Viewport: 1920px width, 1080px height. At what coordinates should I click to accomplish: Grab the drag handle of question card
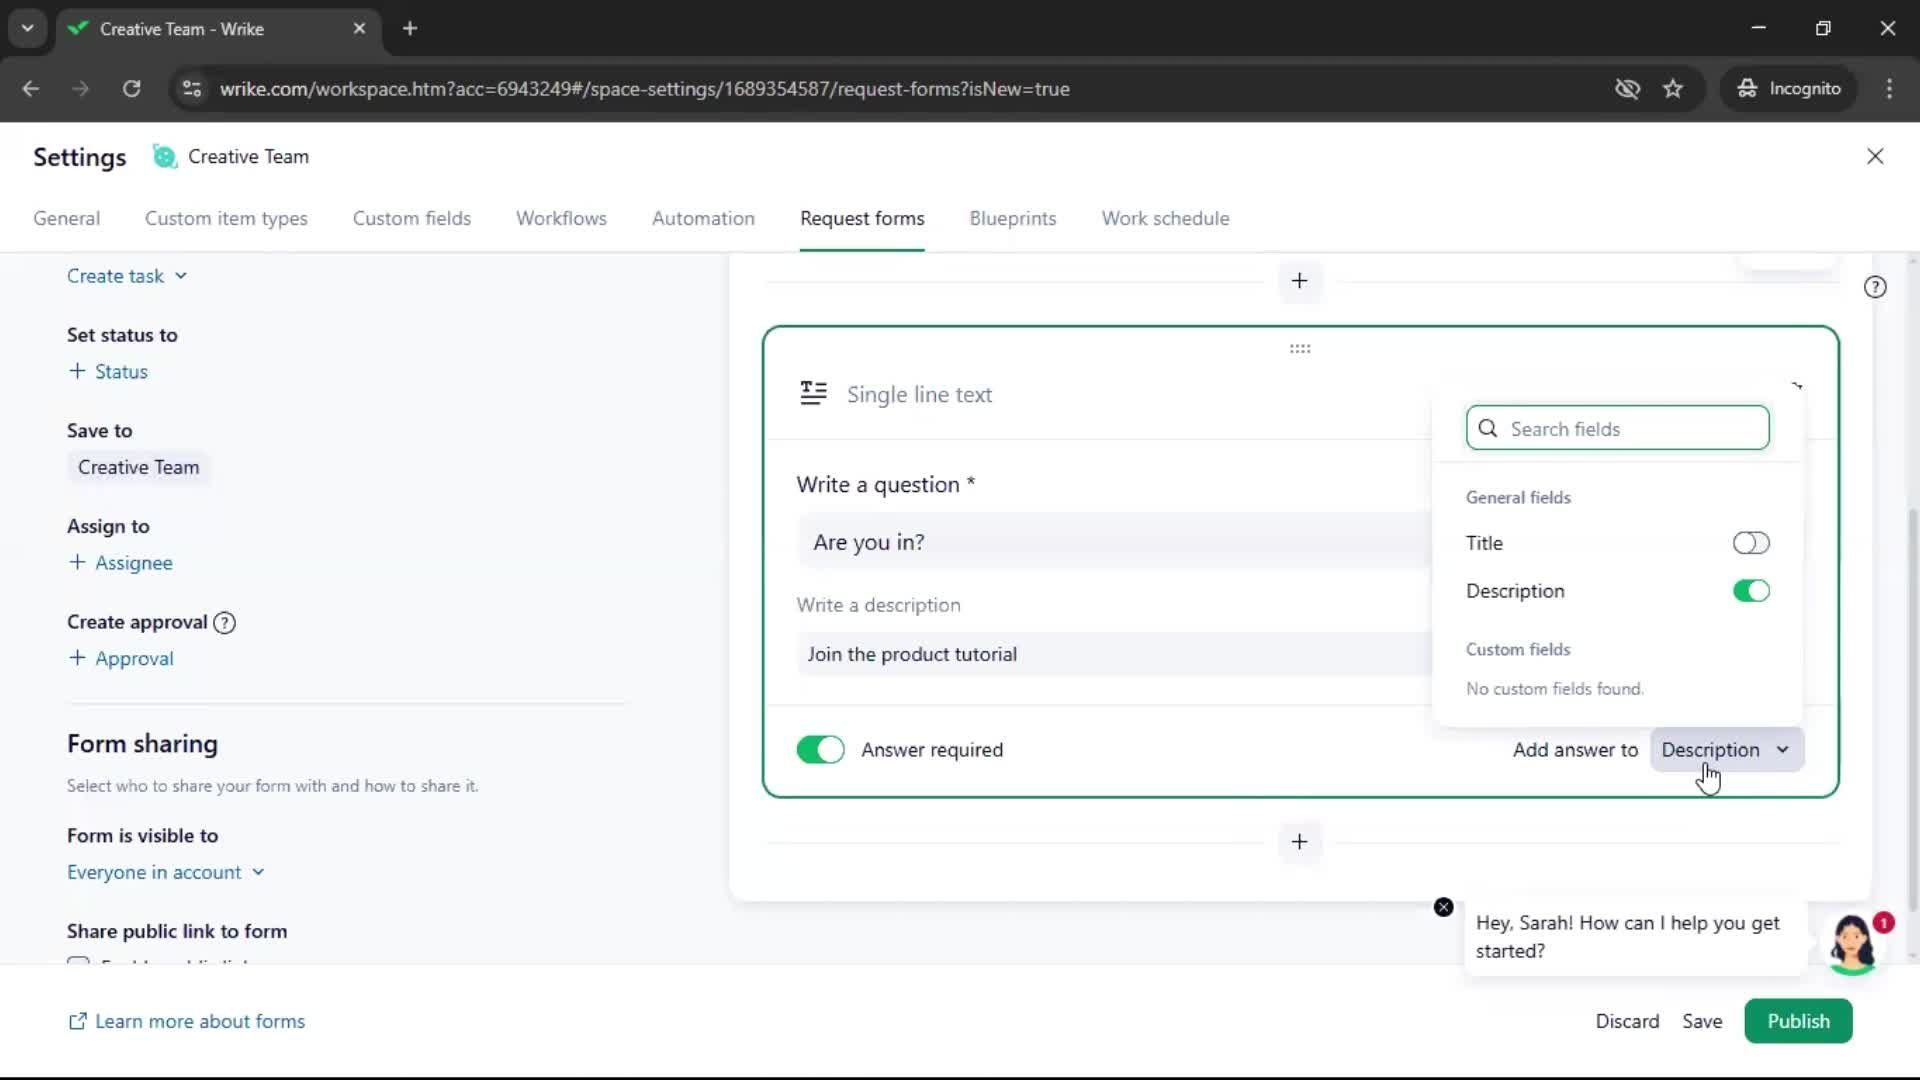point(1300,349)
